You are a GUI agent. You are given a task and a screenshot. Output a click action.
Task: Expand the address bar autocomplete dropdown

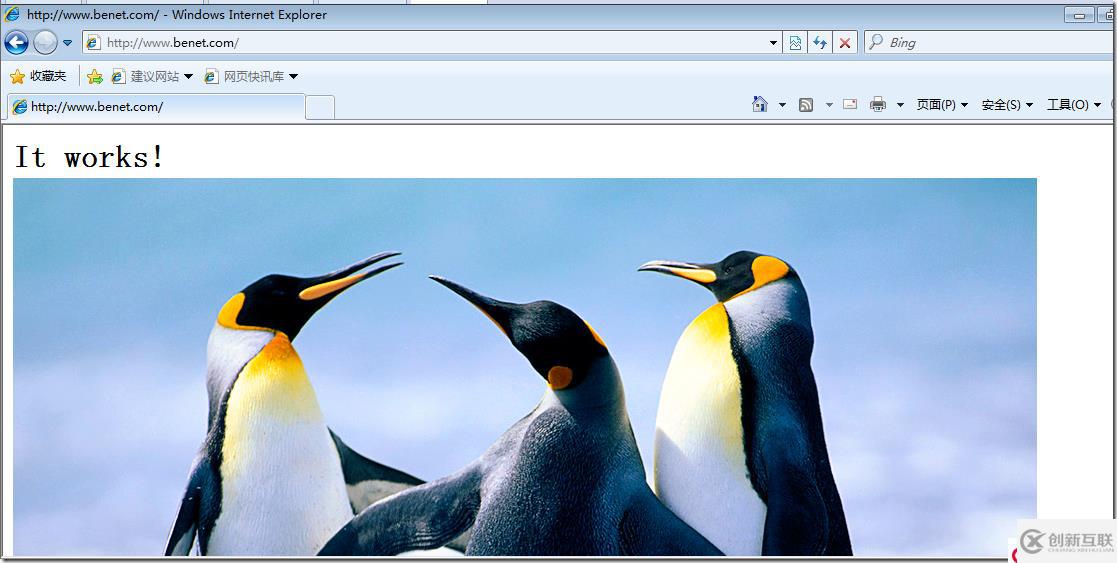774,43
